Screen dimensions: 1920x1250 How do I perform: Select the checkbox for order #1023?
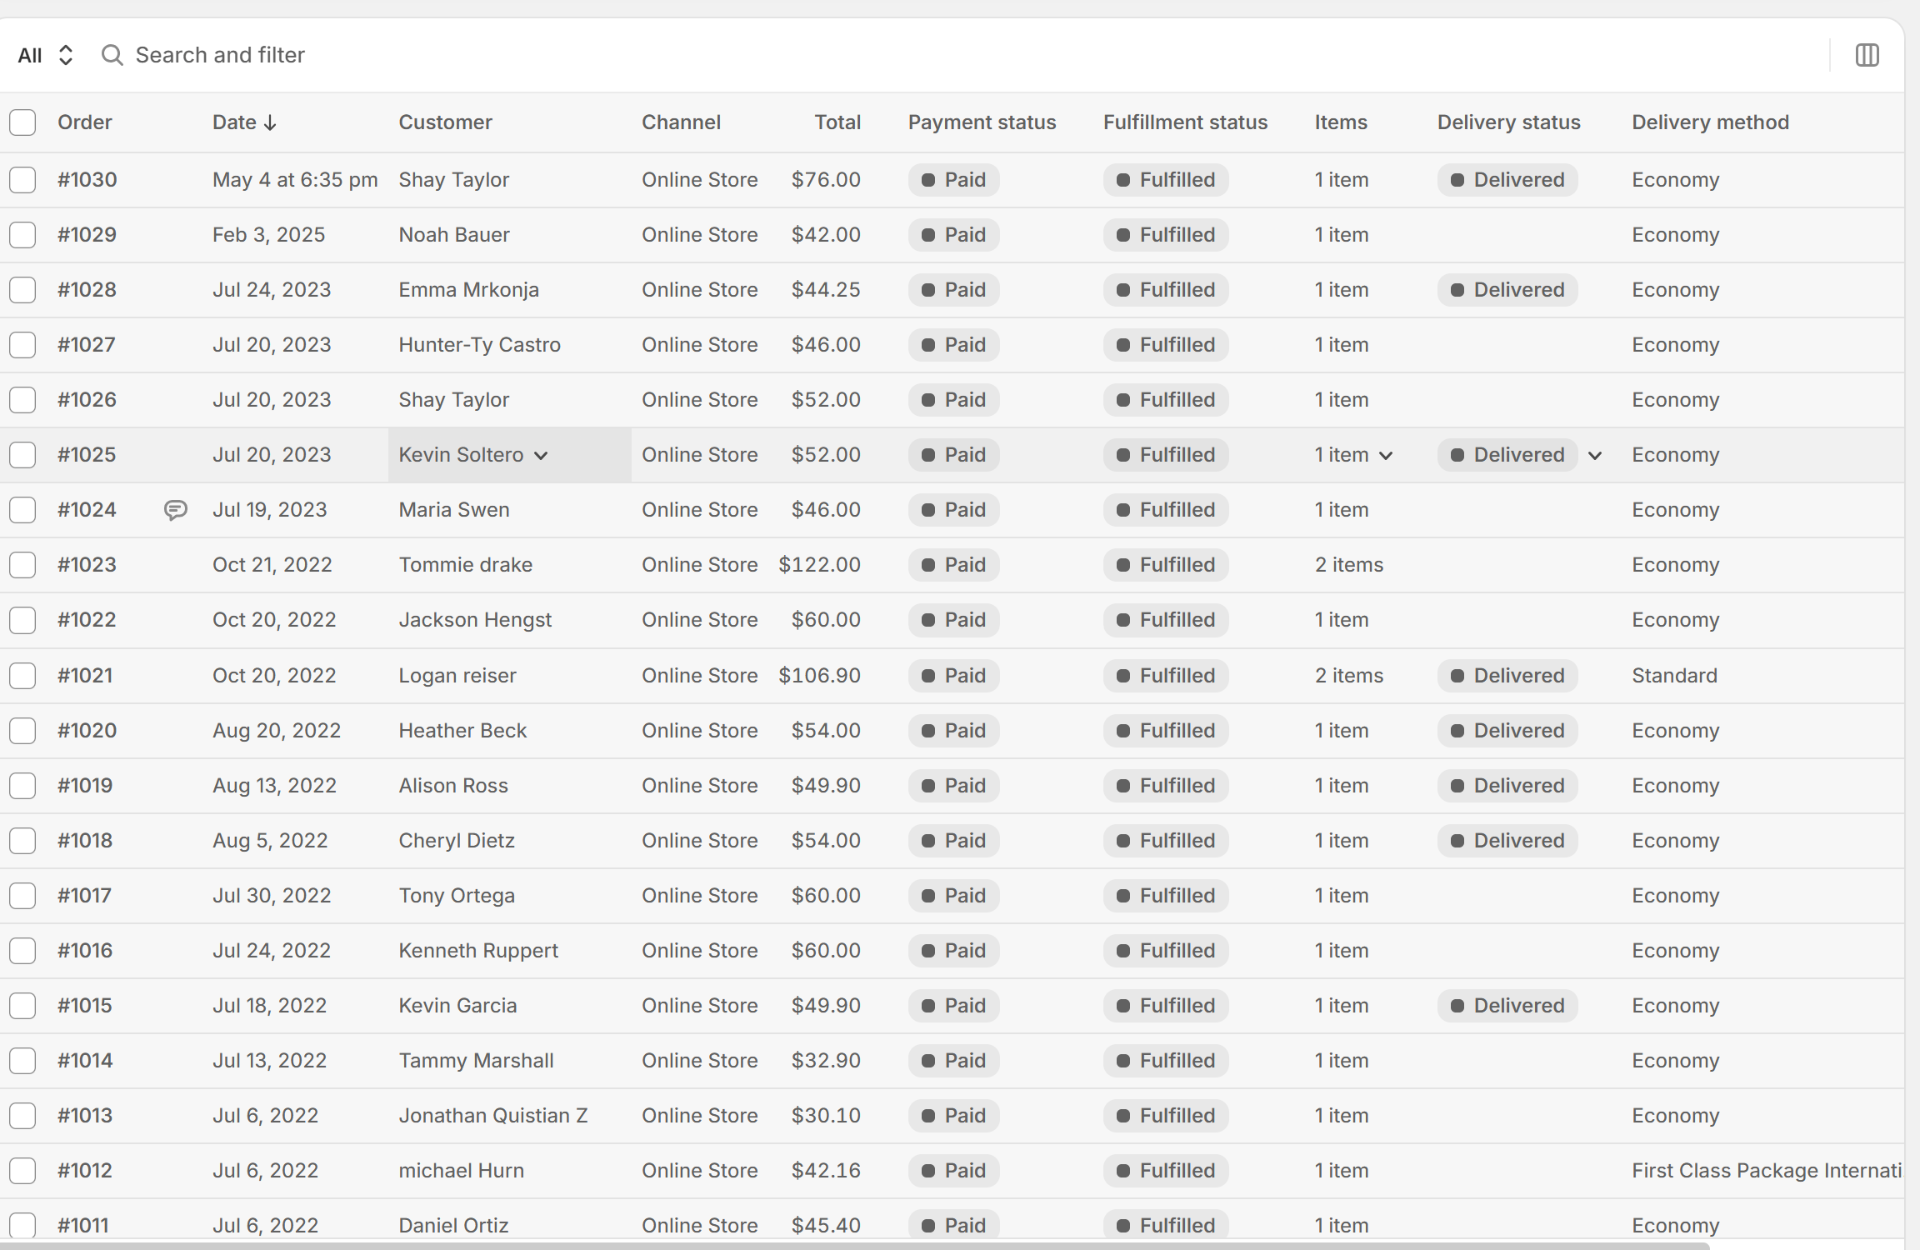point(22,564)
